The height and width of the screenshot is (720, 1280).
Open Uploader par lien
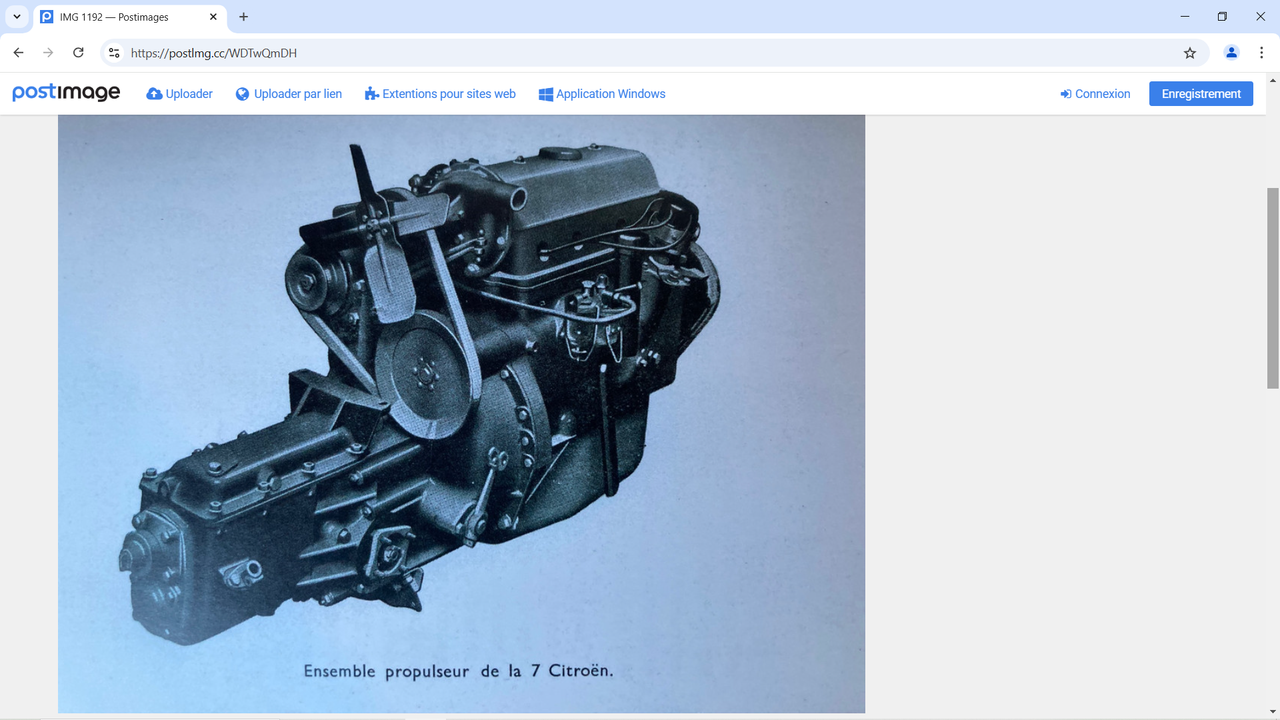pos(289,94)
